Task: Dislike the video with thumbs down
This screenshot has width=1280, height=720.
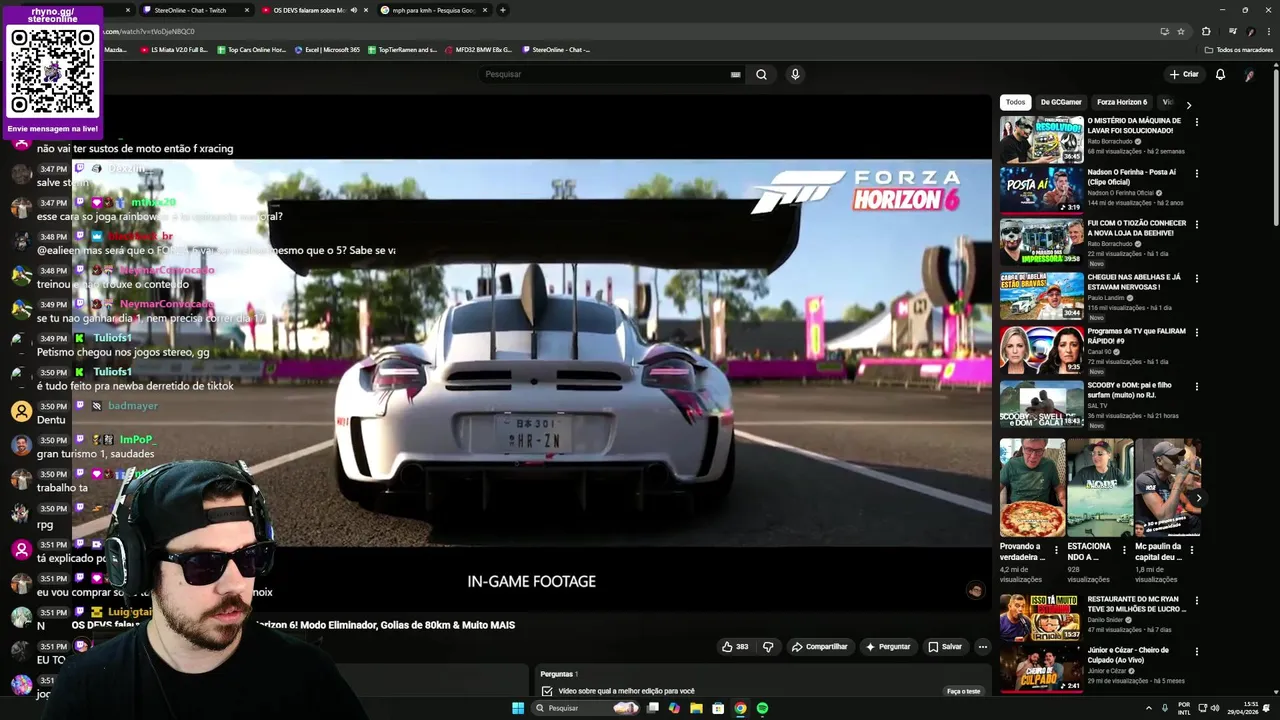Action: point(768,647)
